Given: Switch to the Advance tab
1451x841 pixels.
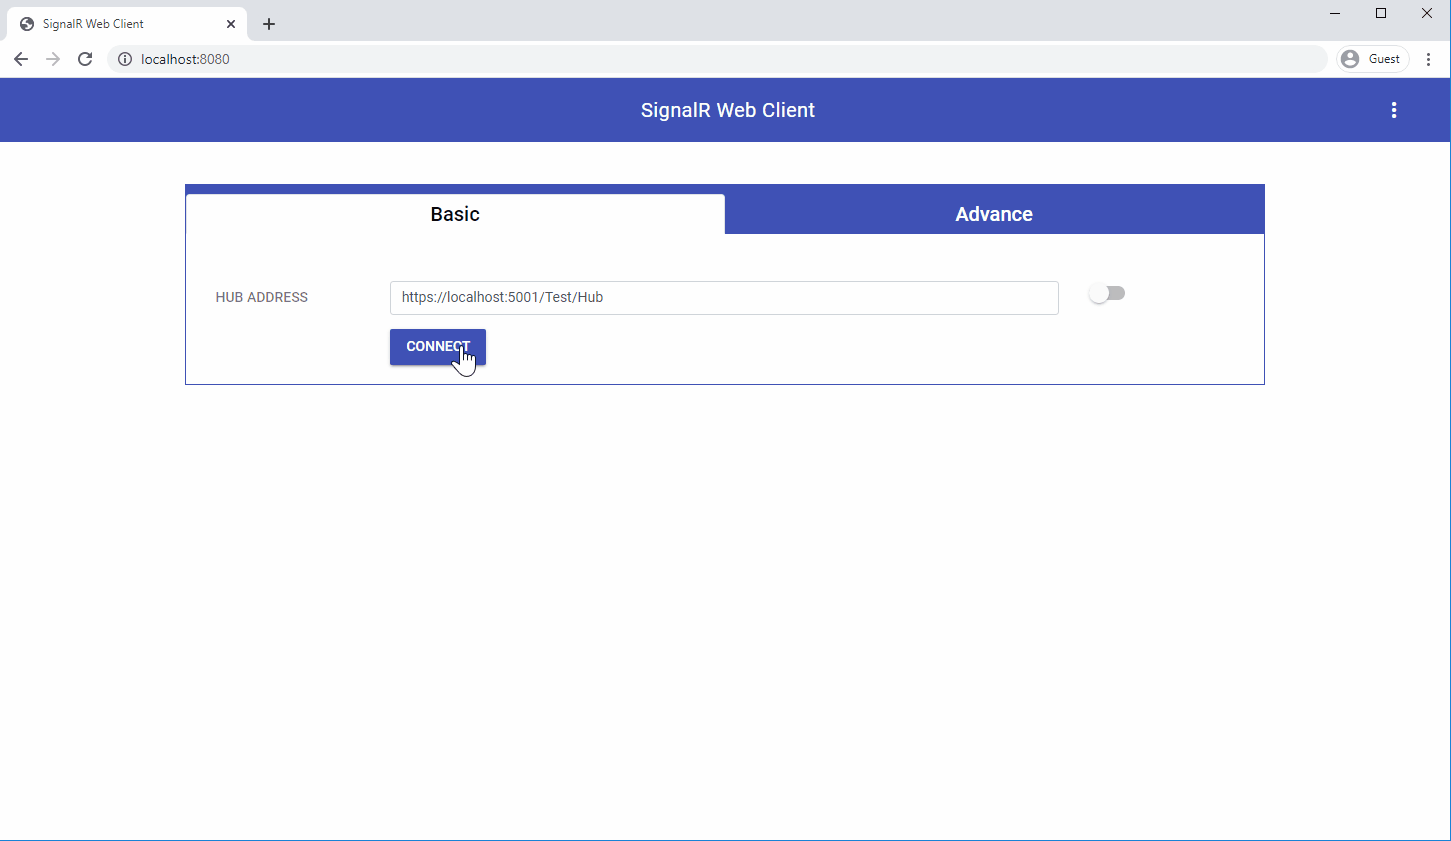Looking at the screenshot, I should coord(994,214).
